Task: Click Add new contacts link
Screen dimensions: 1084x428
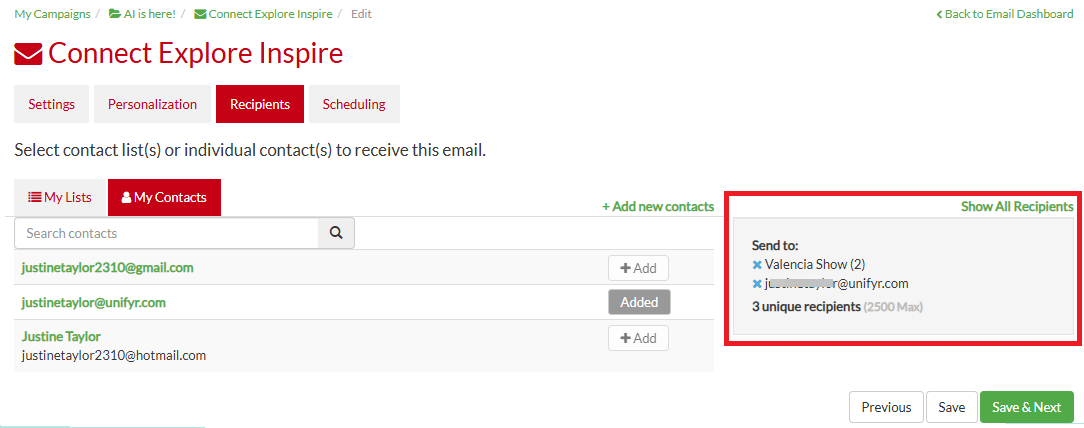Action: [x=657, y=207]
